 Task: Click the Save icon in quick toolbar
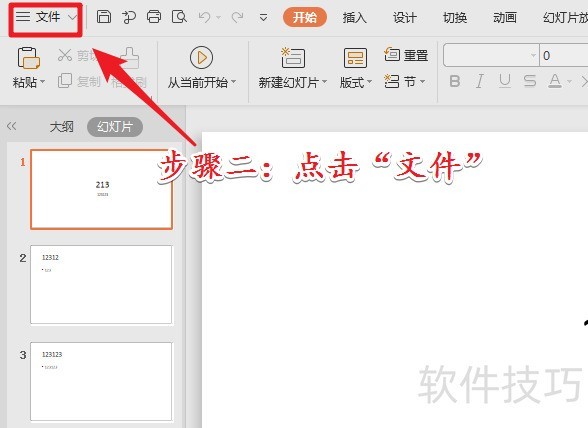(104, 17)
